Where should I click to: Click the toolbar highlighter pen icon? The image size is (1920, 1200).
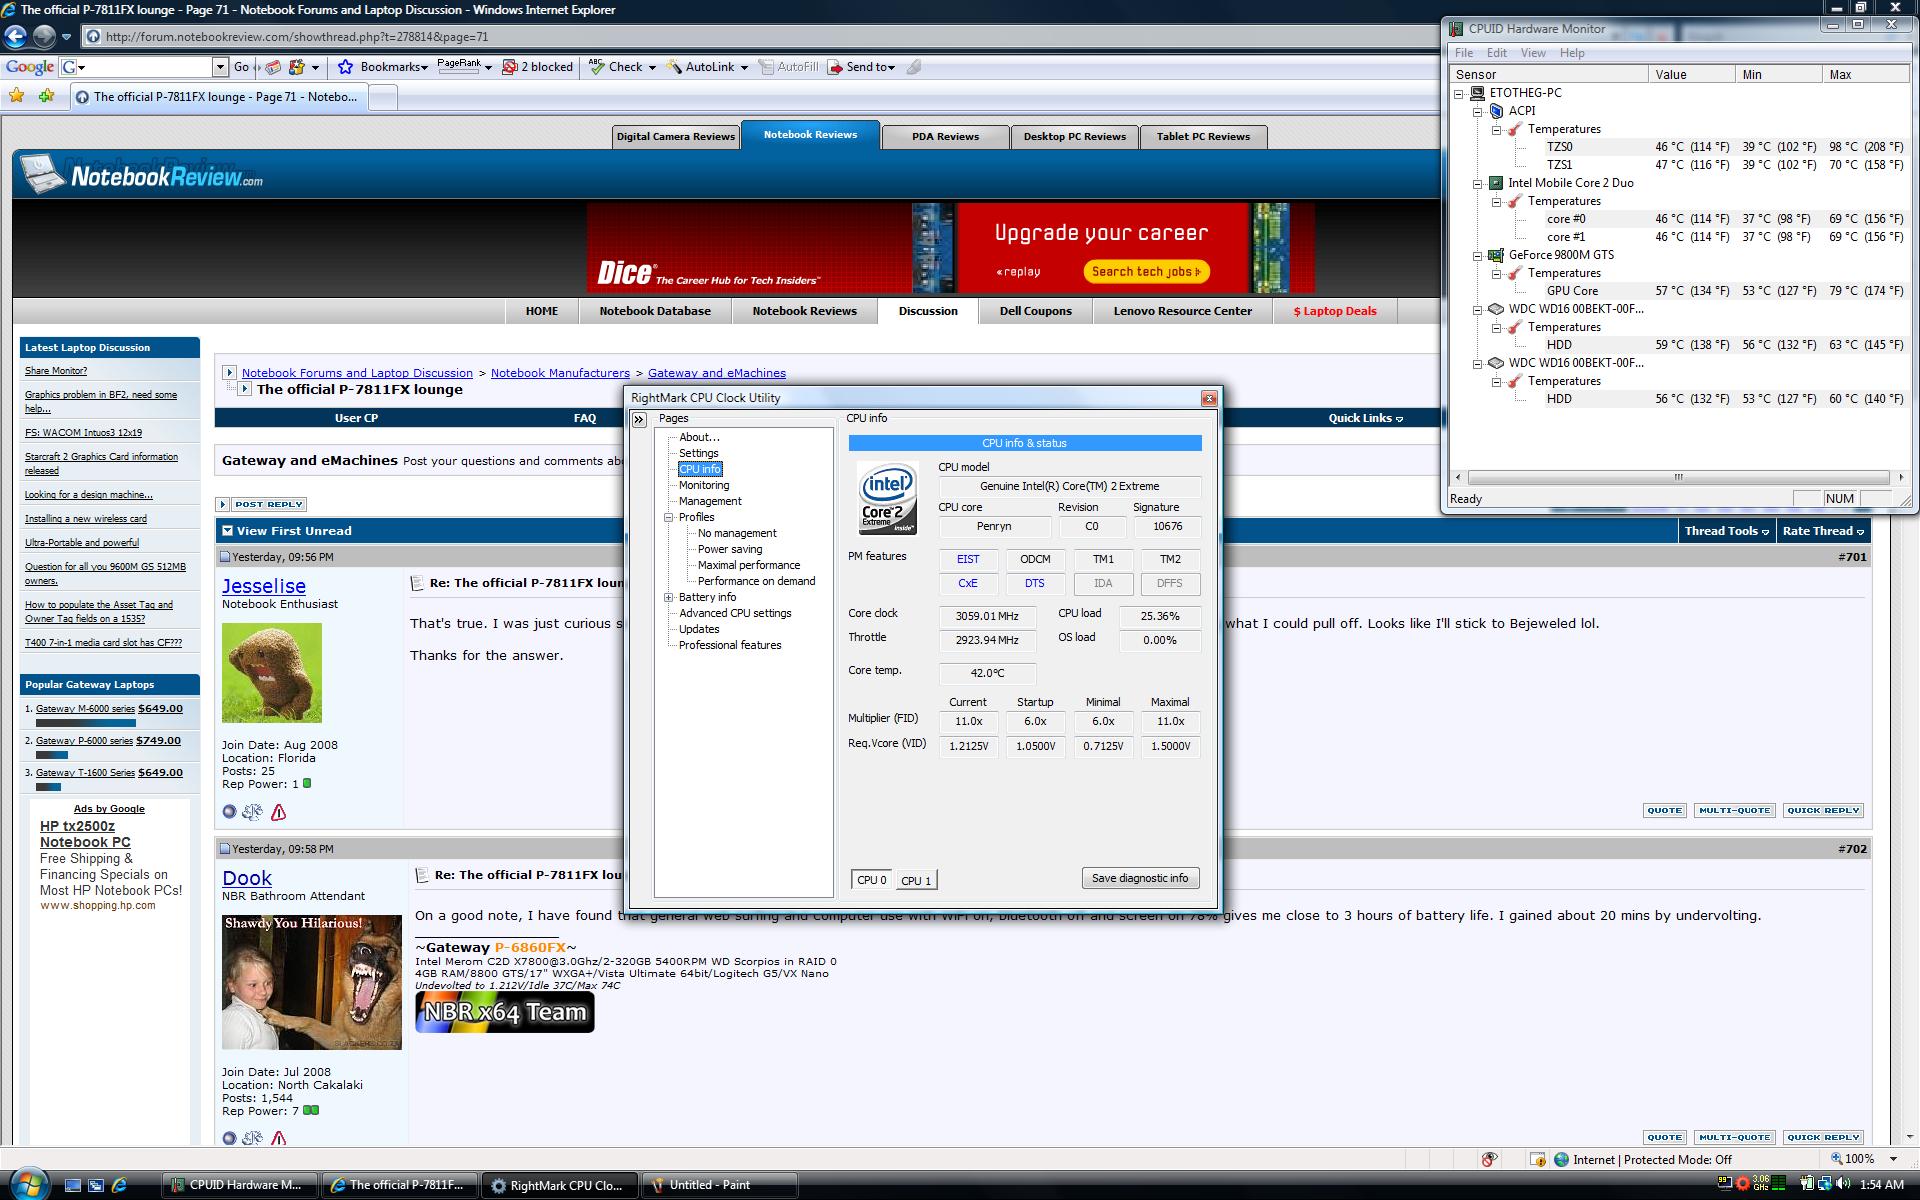[913, 67]
